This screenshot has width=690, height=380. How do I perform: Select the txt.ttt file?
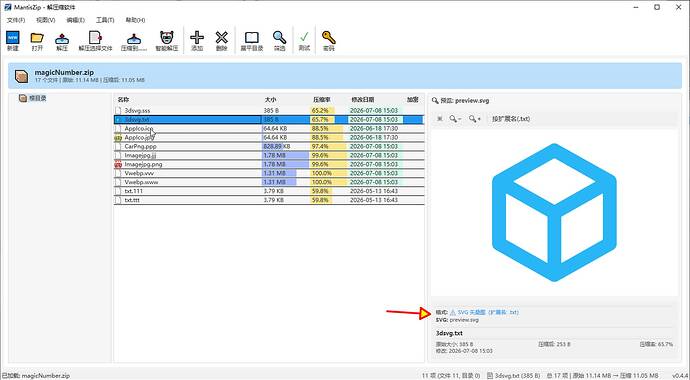click(132, 200)
